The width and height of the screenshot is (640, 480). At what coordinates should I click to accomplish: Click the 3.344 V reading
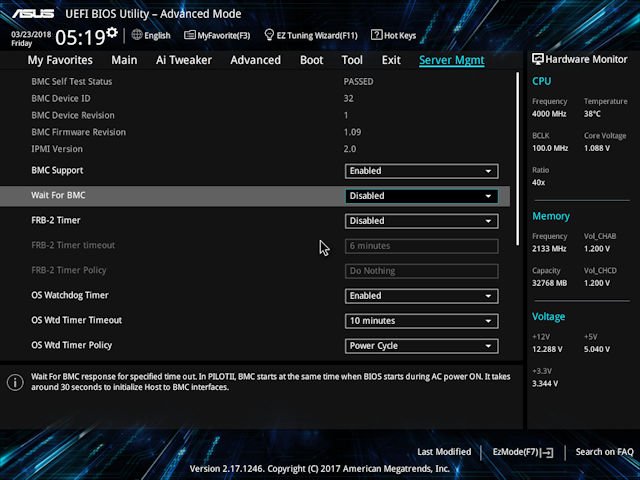pos(545,384)
